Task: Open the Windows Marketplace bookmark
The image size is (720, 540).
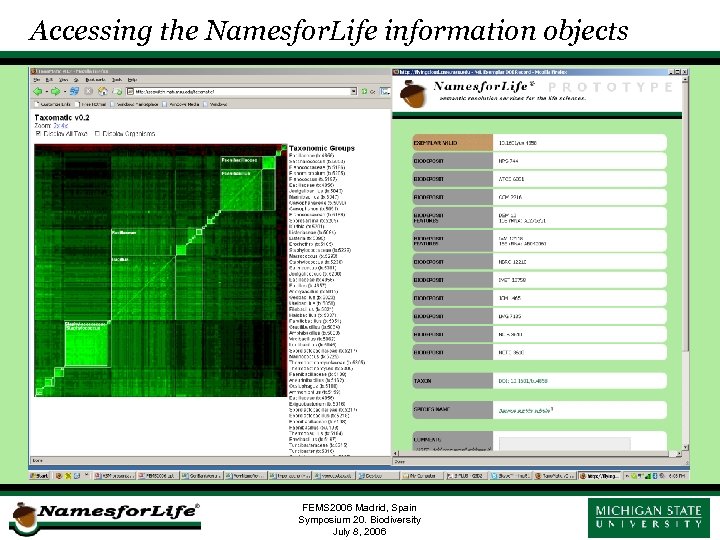Action: coord(135,104)
